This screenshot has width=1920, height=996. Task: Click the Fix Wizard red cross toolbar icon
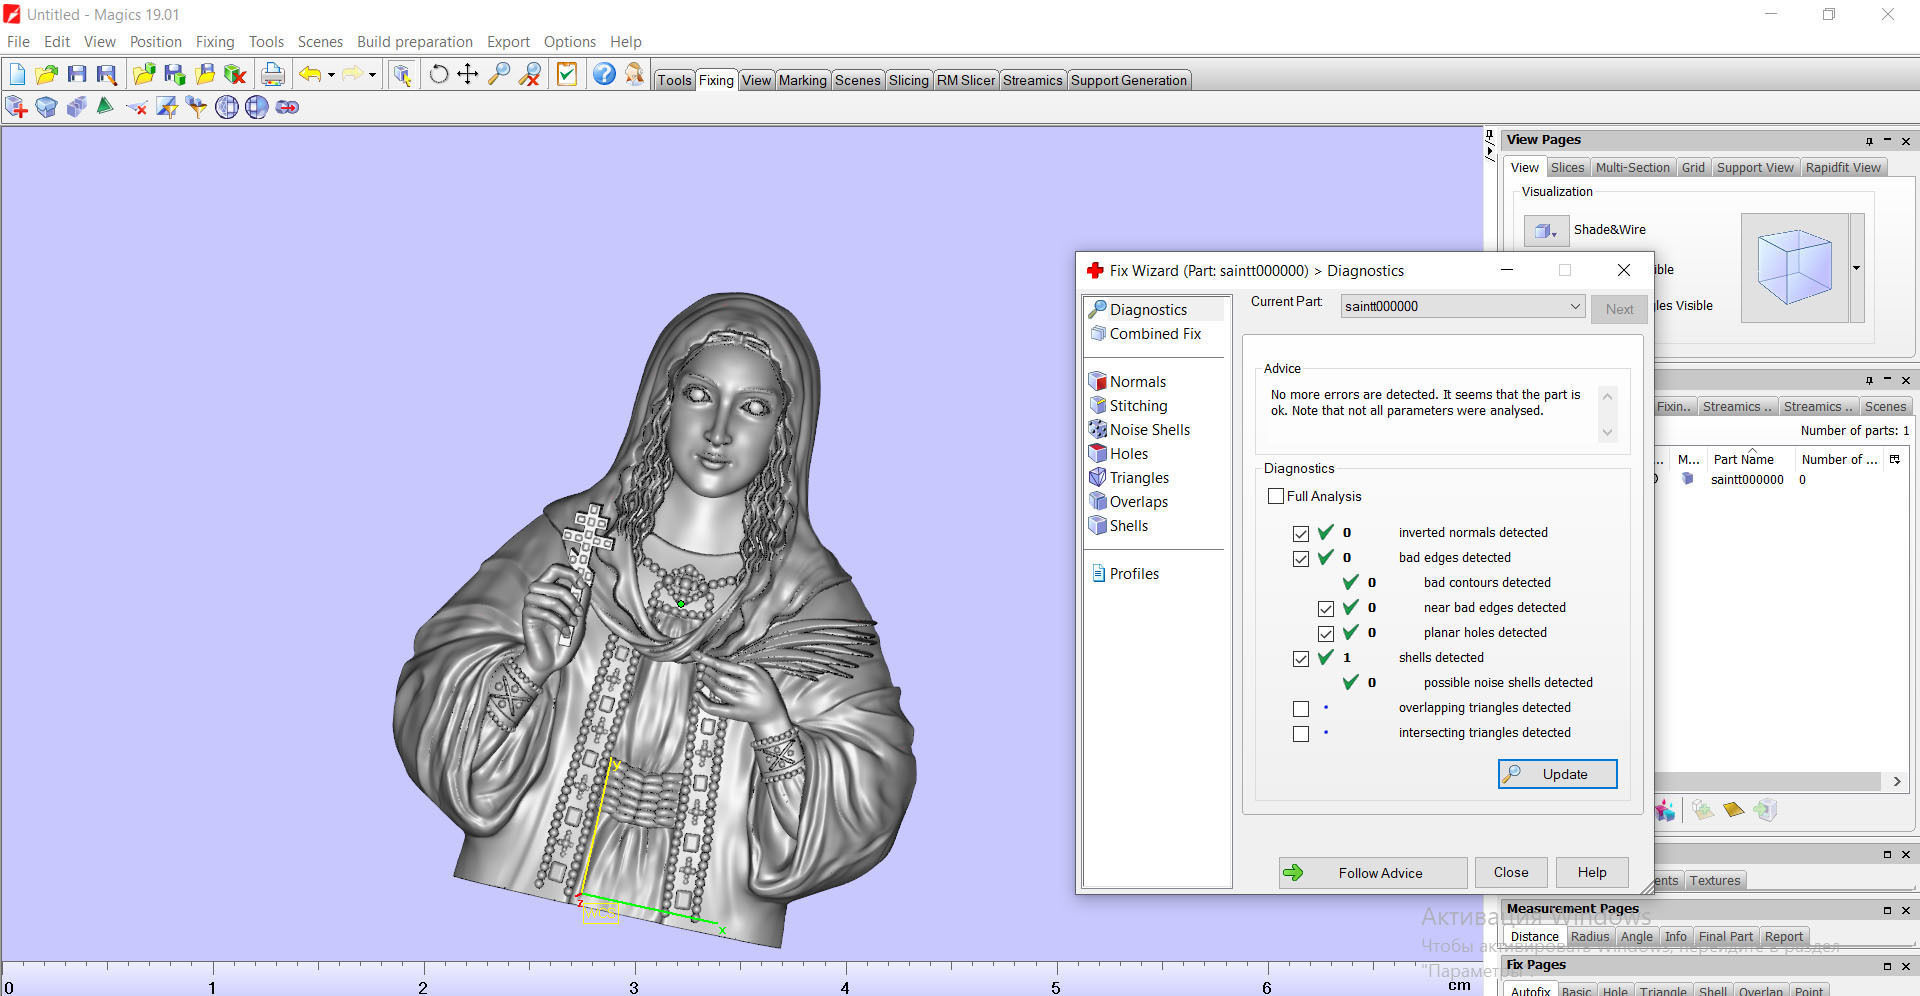click(x=16, y=107)
